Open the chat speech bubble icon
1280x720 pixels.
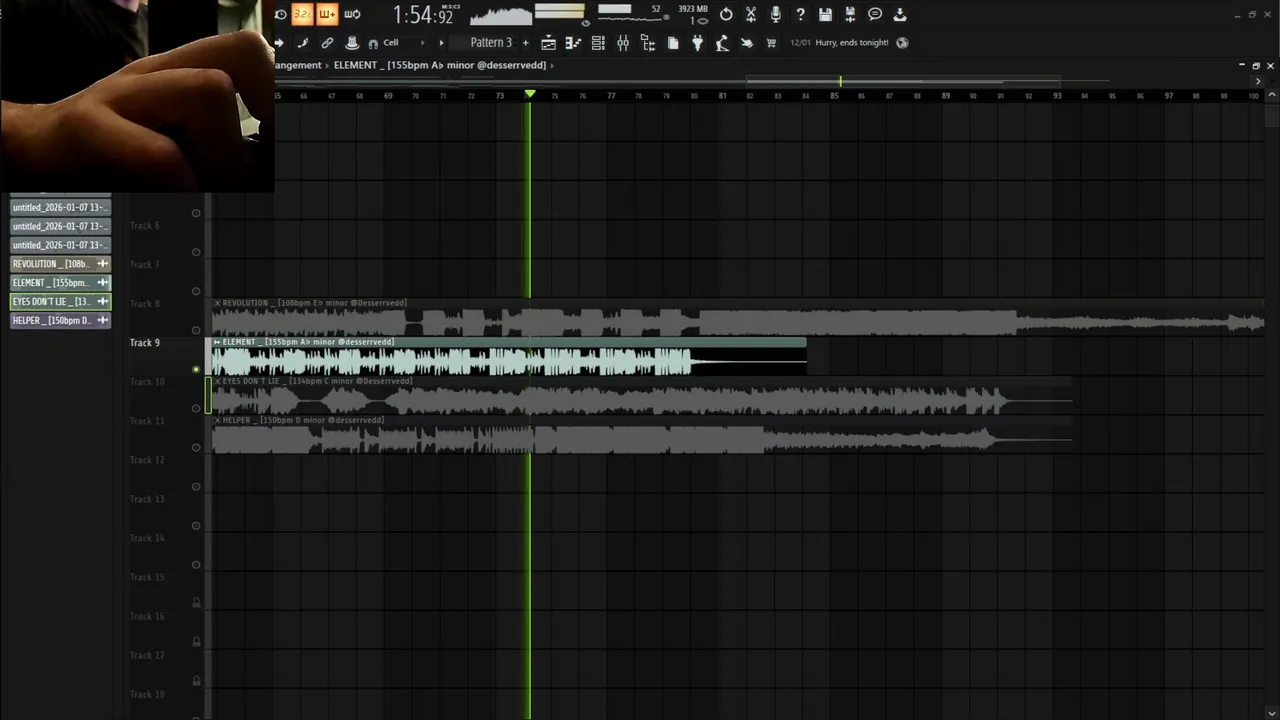pyautogui.click(x=875, y=14)
